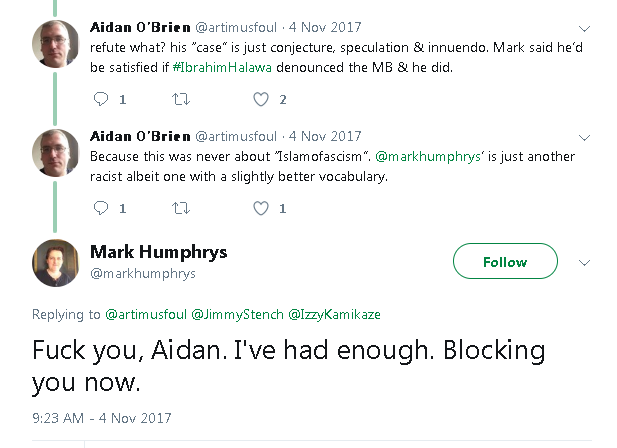Open @IzzyKamikaze in replying-to line
This screenshot has height=448, width=617.
pyautogui.click(x=334, y=314)
